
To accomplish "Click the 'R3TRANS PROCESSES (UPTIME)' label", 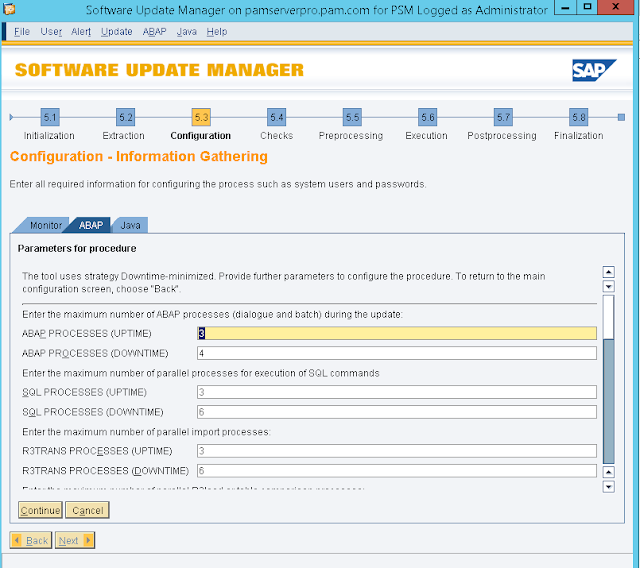I will (97, 451).
